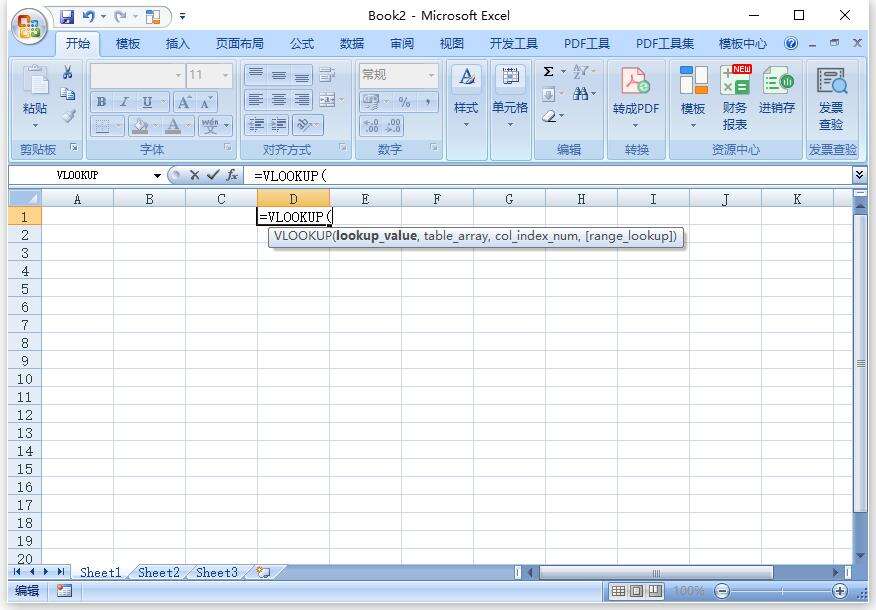Open the Name Box dropdown arrow
The image size is (876, 610).
point(158,176)
